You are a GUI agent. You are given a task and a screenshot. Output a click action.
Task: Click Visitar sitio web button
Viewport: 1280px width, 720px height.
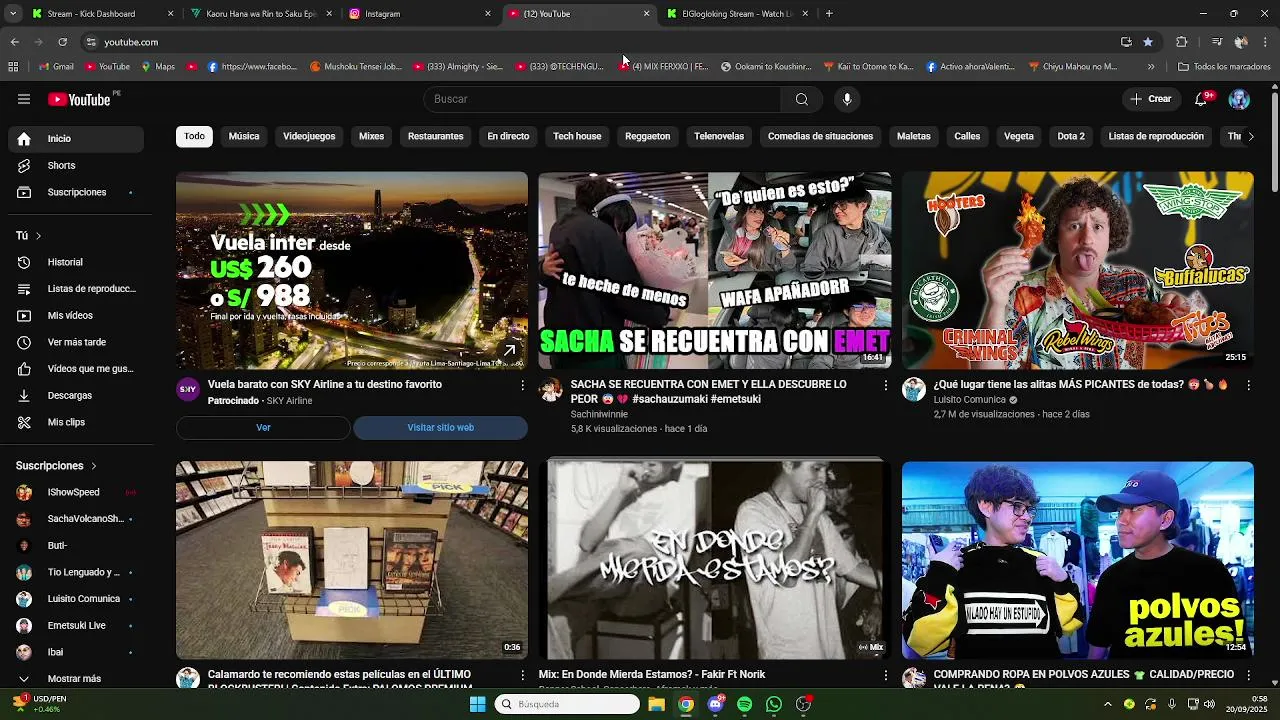(x=440, y=428)
